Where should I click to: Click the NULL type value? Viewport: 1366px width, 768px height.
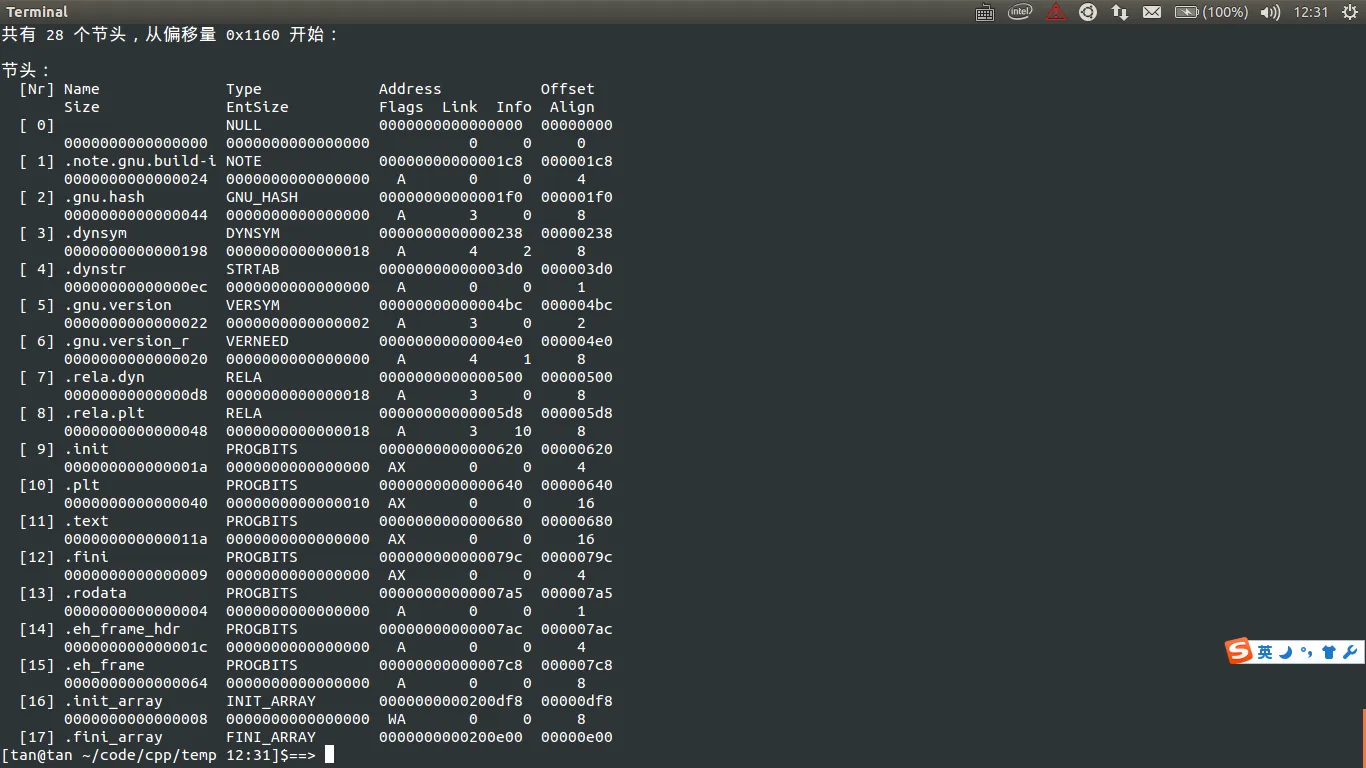point(244,125)
